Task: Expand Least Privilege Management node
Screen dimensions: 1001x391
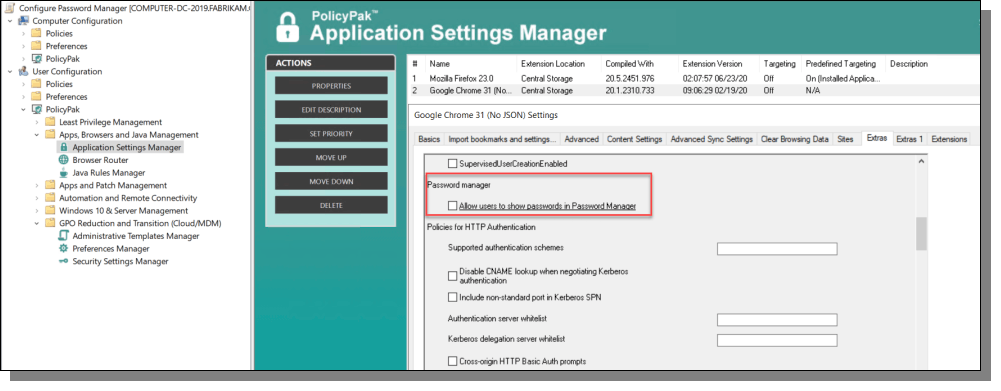Action: coord(37,122)
